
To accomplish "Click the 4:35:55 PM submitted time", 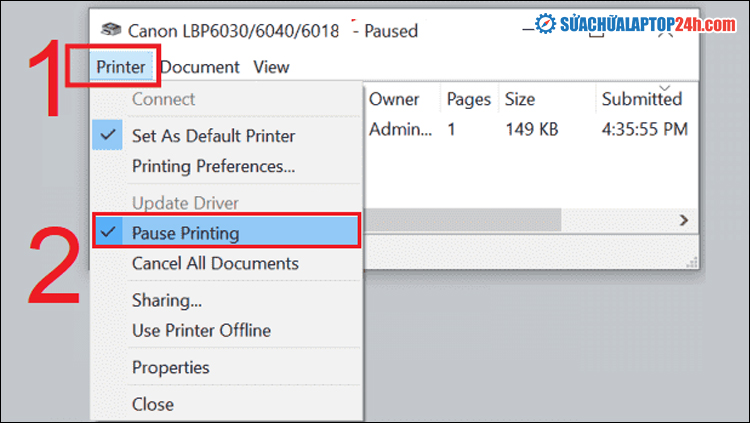I will point(645,129).
